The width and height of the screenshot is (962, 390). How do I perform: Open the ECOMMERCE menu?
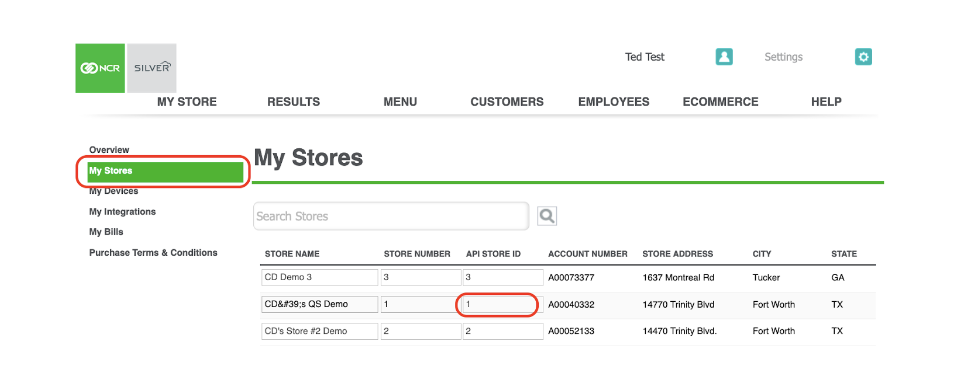click(x=720, y=102)
